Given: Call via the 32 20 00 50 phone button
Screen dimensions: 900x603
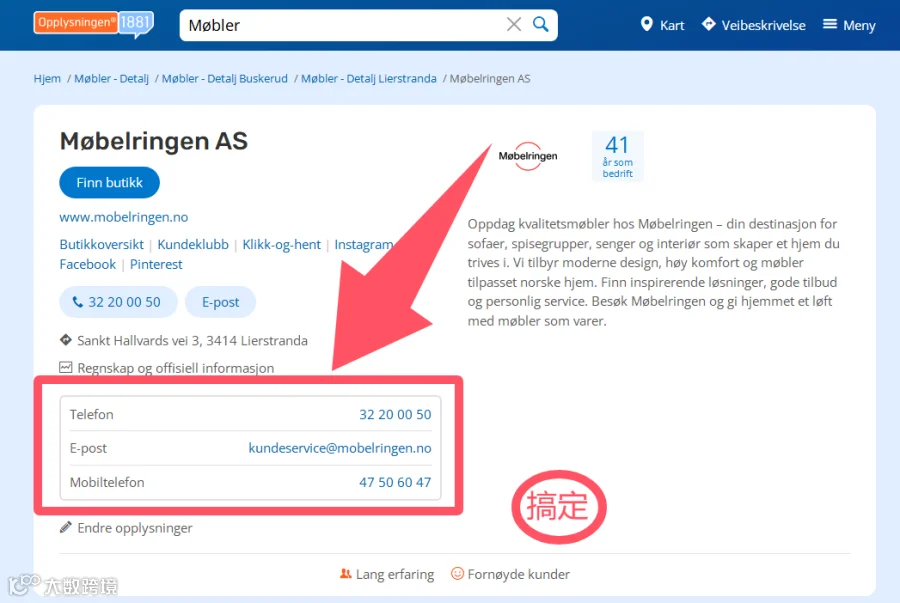Looking at the screenshot, I should [x=118, y=302].
